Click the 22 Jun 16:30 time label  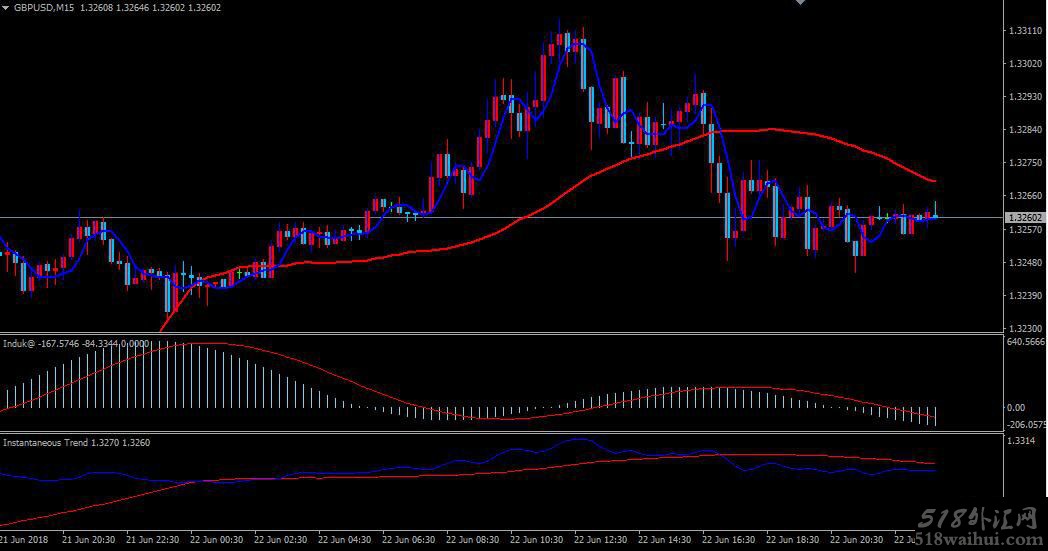[729, 540]
